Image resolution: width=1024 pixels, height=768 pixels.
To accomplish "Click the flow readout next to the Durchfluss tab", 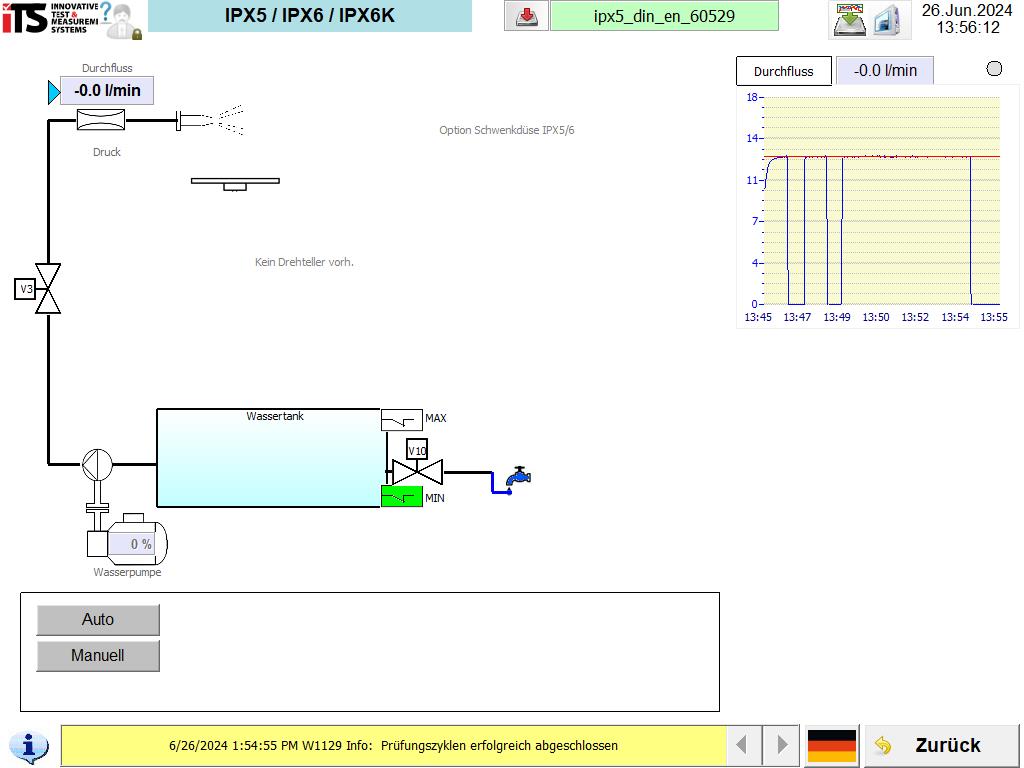I will (885, 71).
